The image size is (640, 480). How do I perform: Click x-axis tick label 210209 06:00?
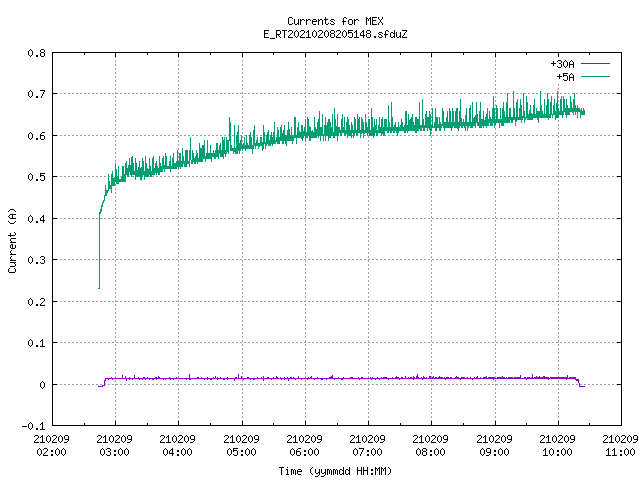[x=304, y=445]
